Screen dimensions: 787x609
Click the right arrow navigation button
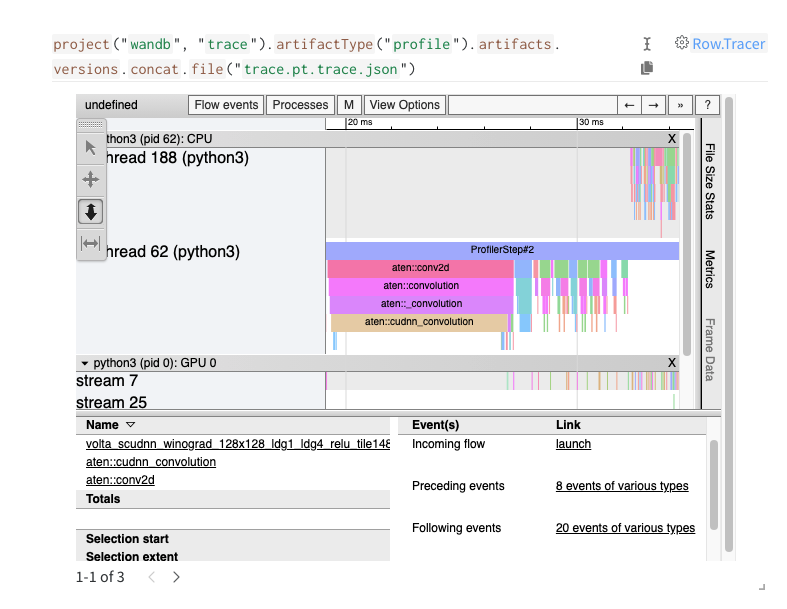pos(653,105)
